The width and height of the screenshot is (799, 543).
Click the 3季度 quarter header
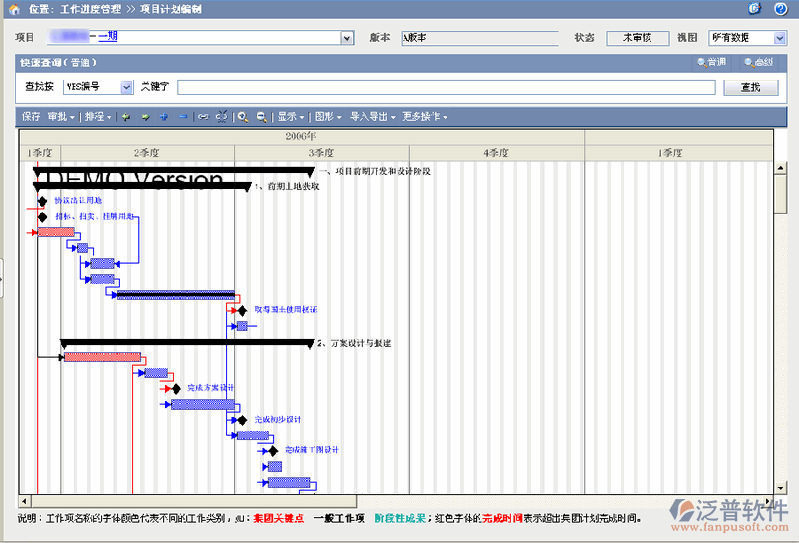click(322, 153)
